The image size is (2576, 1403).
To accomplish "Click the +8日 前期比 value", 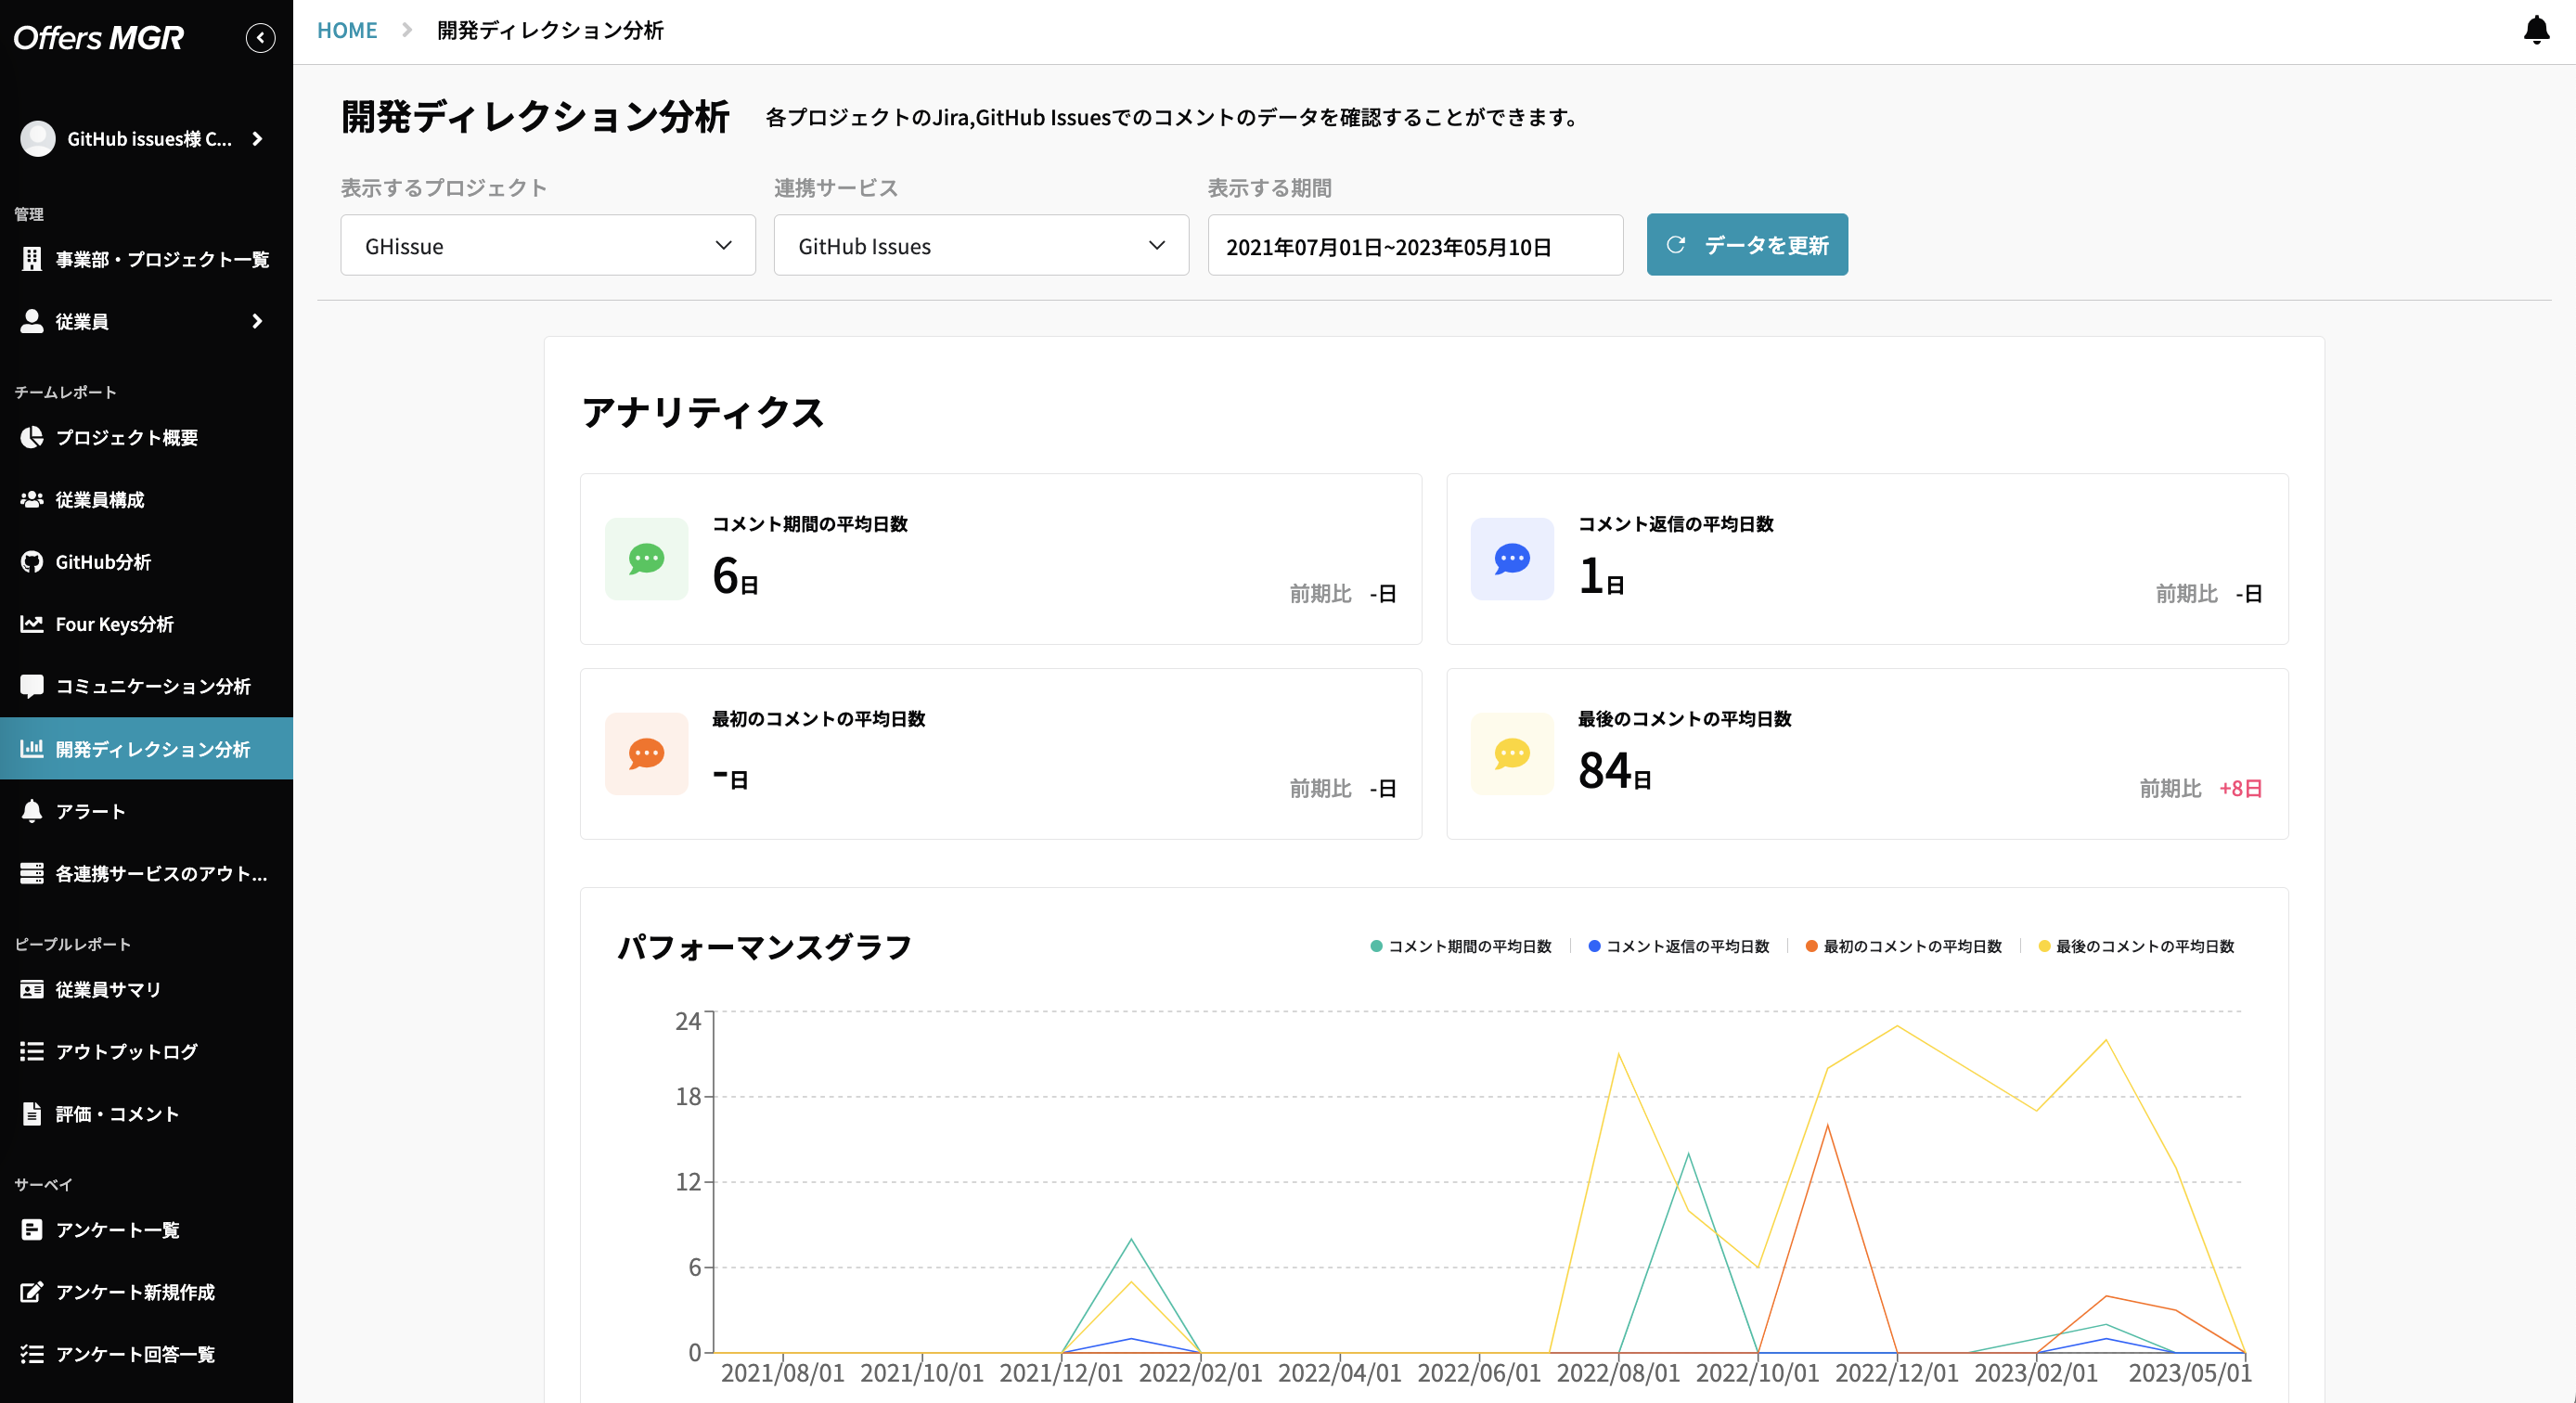I will point(2240,788).
